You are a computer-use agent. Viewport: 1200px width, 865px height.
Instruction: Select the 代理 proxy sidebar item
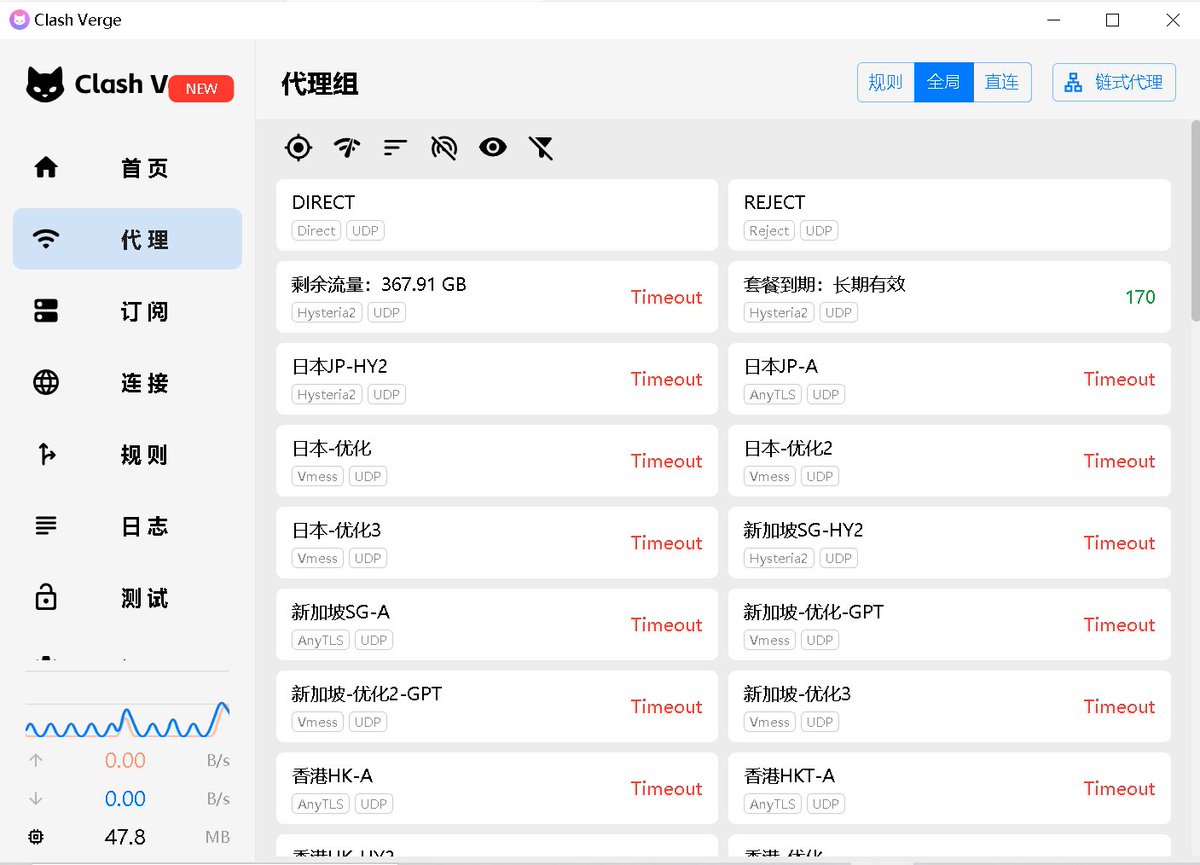tap(127, 239)
